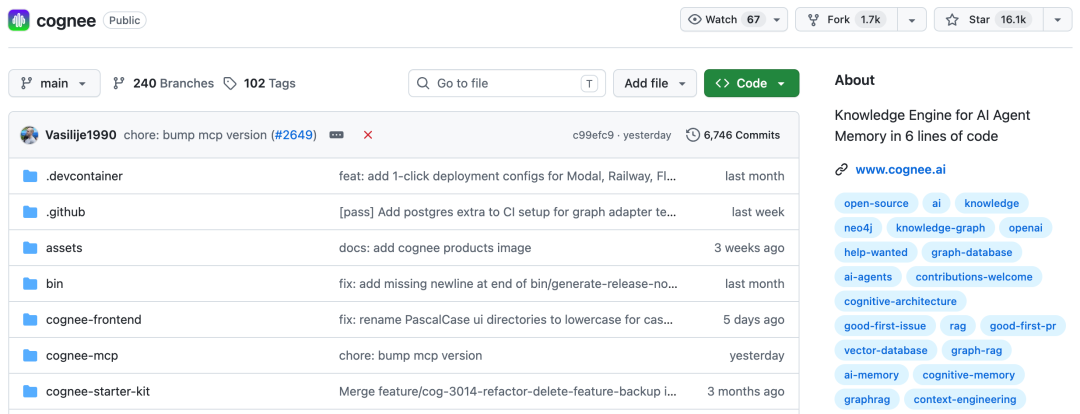Click the branches icon showing 240 Branches
Screen dimensions: 1080x414
119,83
